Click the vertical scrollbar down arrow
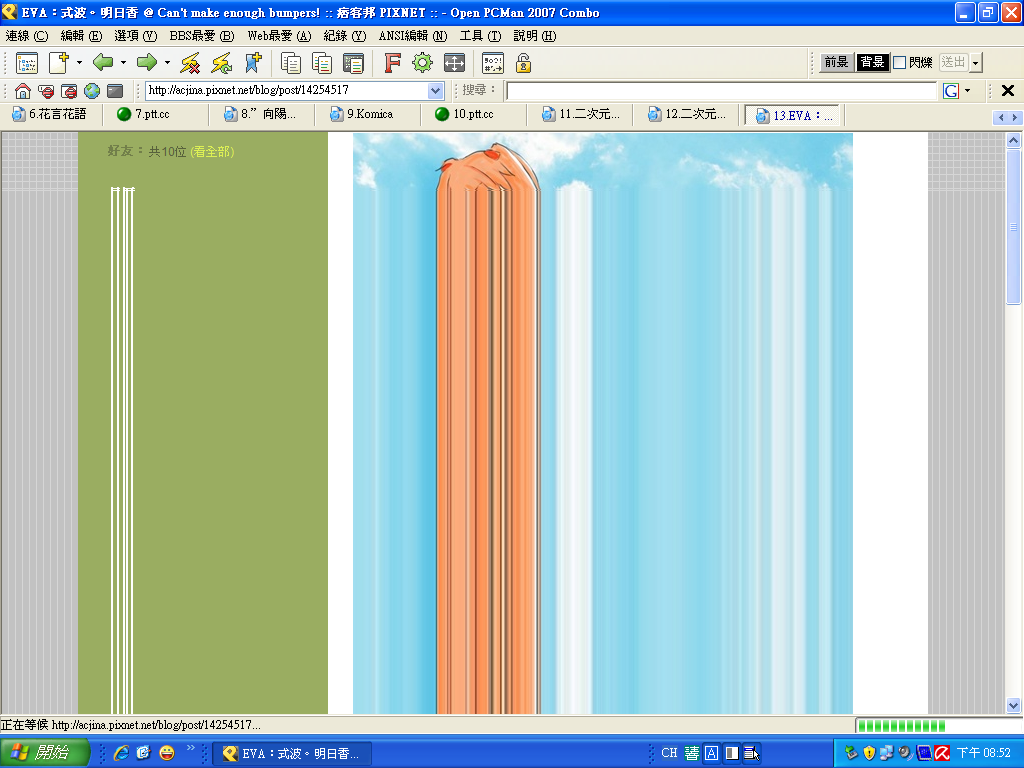1024x768 pixels. (x=1013, y=704)
